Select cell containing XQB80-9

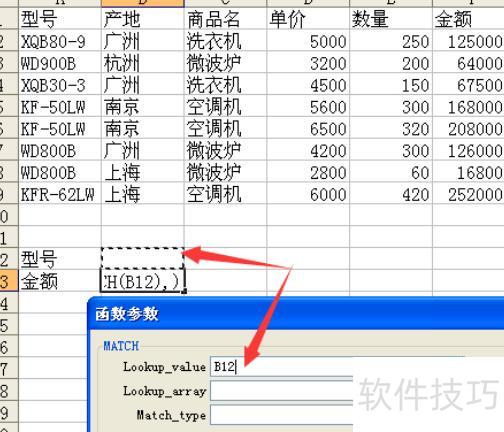[x=60, y=40]
